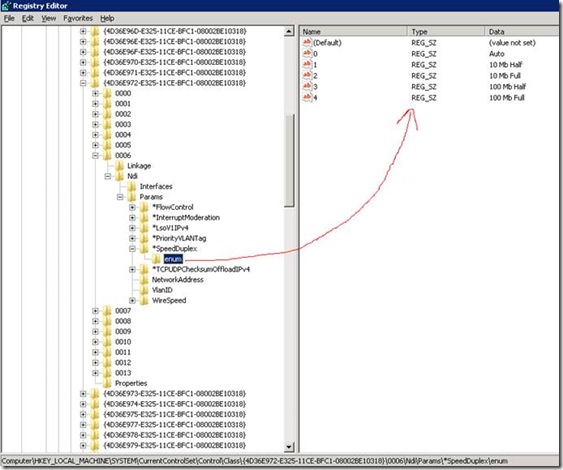Select the {4D36E96F-E325-11CE-BFC1-08002BE10318} key
The image size is (563, 470).
tap(175, 52)
